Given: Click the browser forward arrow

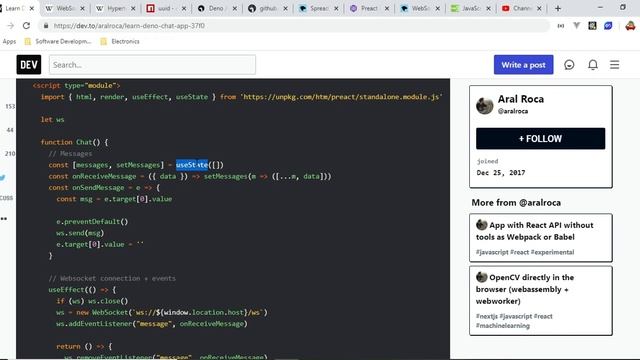Looking at the screenshot, I should click(x=10, y=26).
